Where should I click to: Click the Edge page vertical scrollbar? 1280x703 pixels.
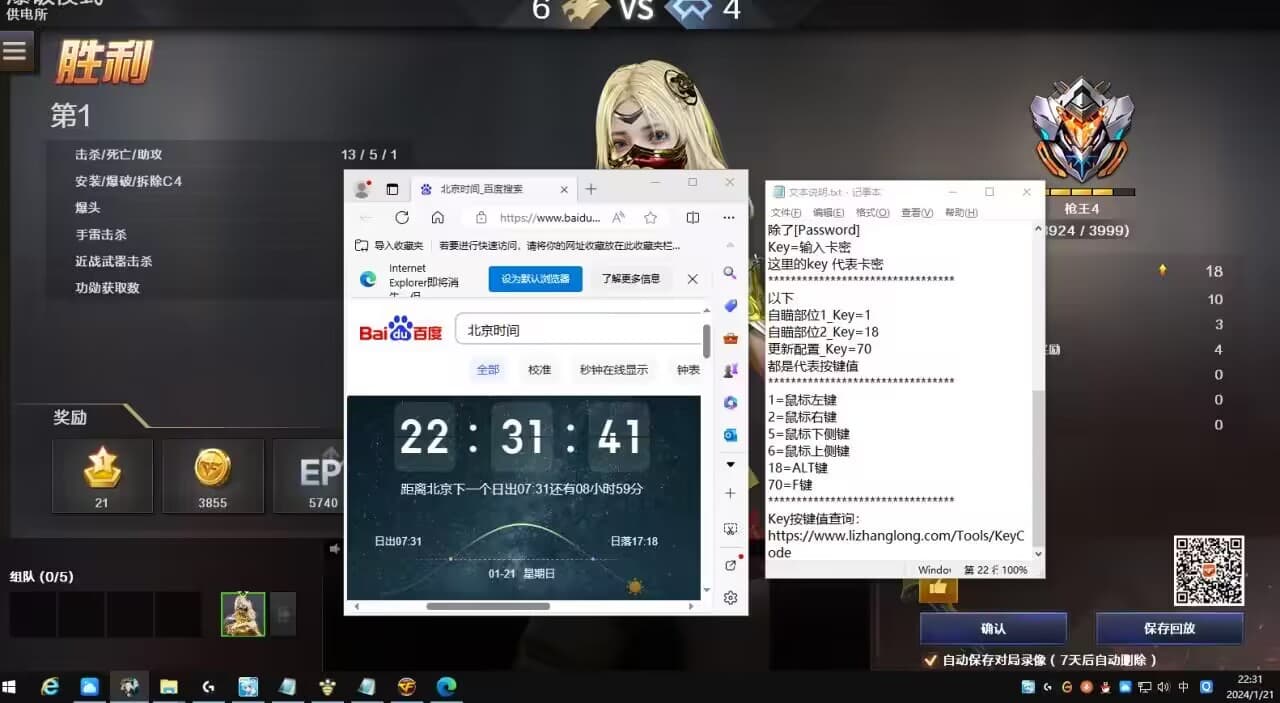tap(706, 340)
